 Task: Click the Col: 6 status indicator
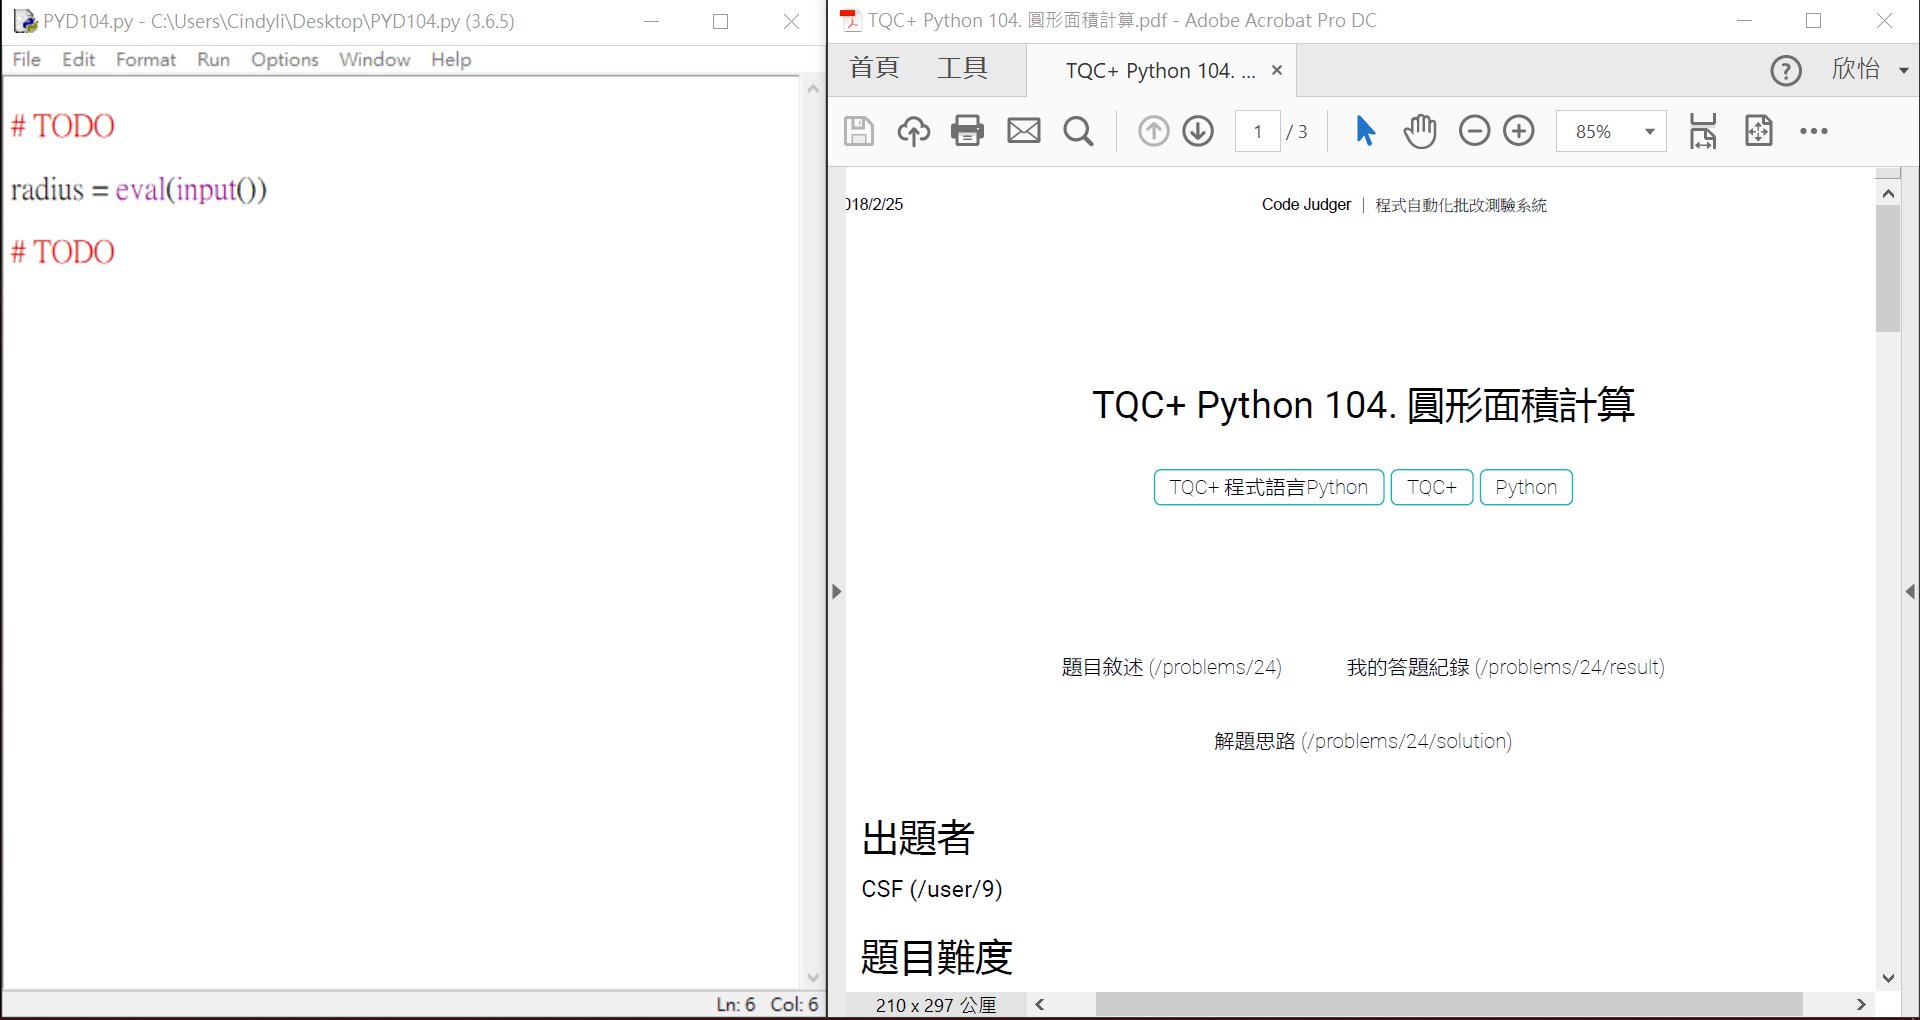click(x=794, y=1004)
